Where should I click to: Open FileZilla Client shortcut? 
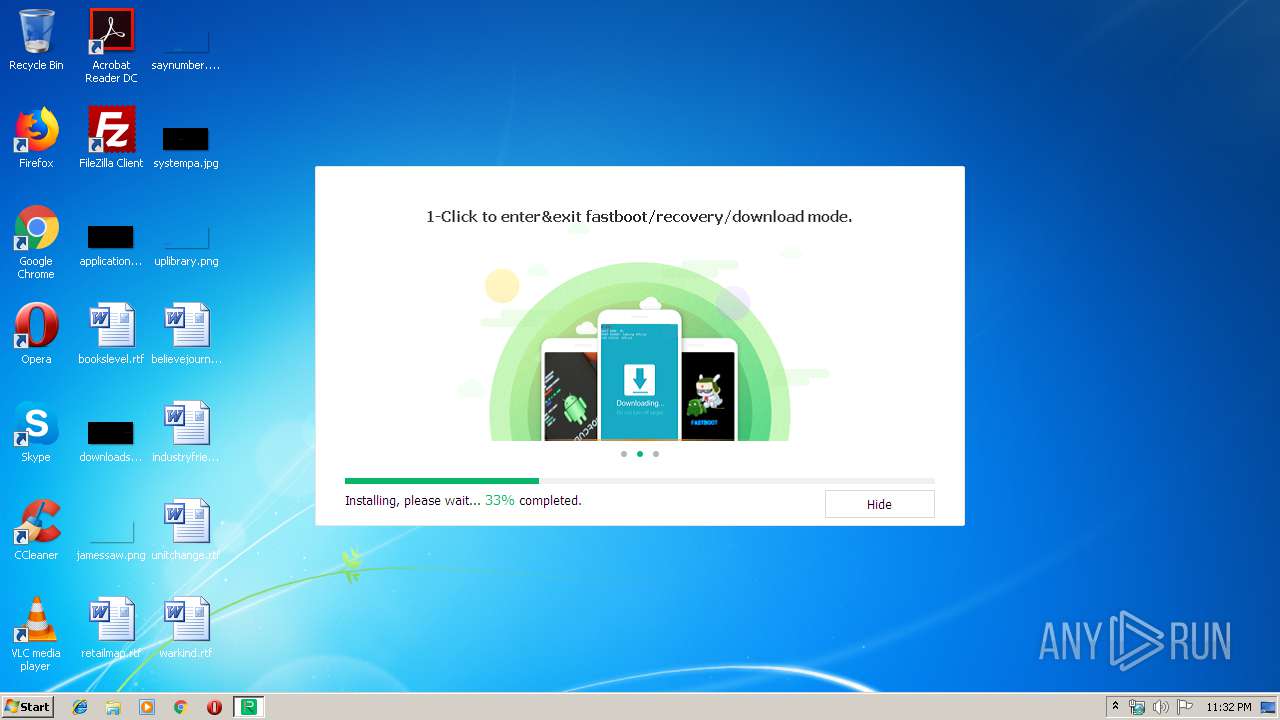pos(111,138)
